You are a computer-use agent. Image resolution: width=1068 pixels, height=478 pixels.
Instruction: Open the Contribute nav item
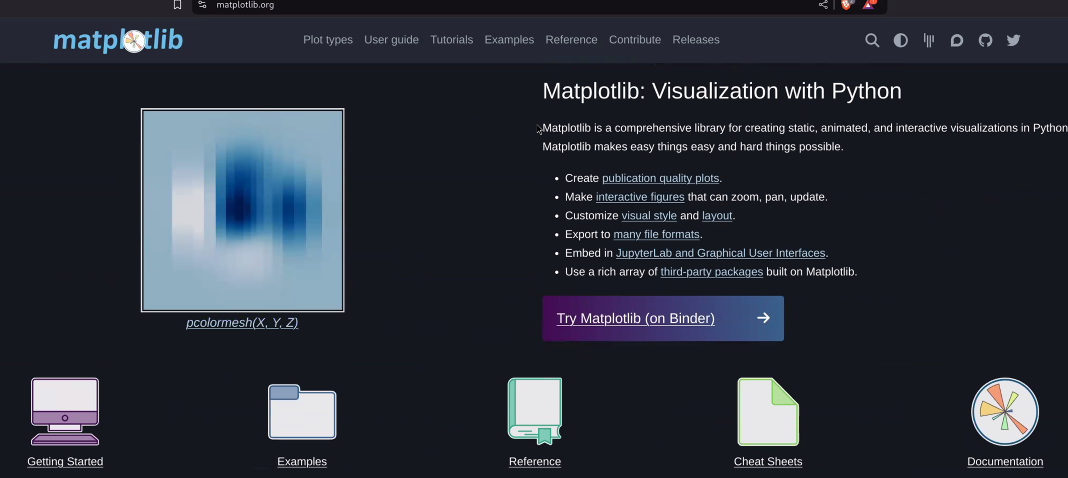click(x=635, y=40)
